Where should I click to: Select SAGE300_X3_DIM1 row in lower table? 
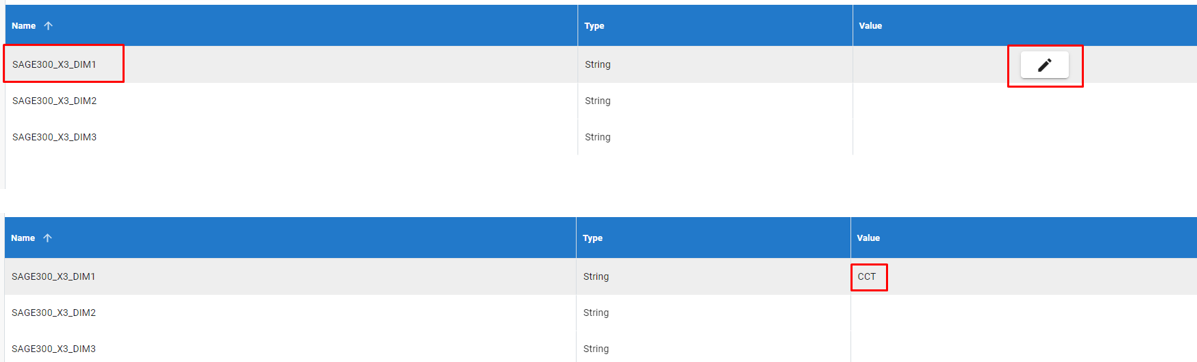[x=598, y=276]
